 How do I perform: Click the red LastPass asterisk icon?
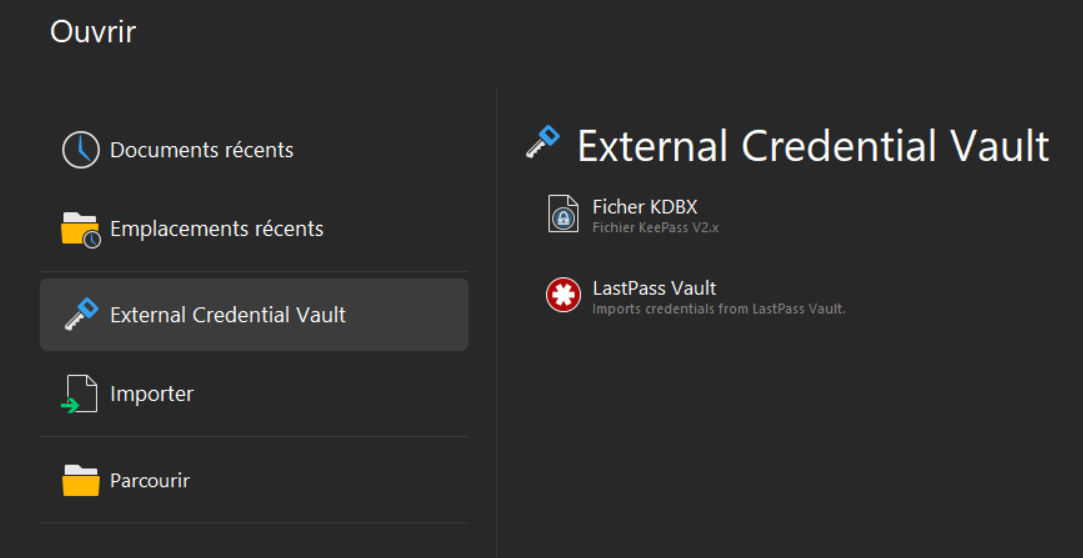click(563, 296)
